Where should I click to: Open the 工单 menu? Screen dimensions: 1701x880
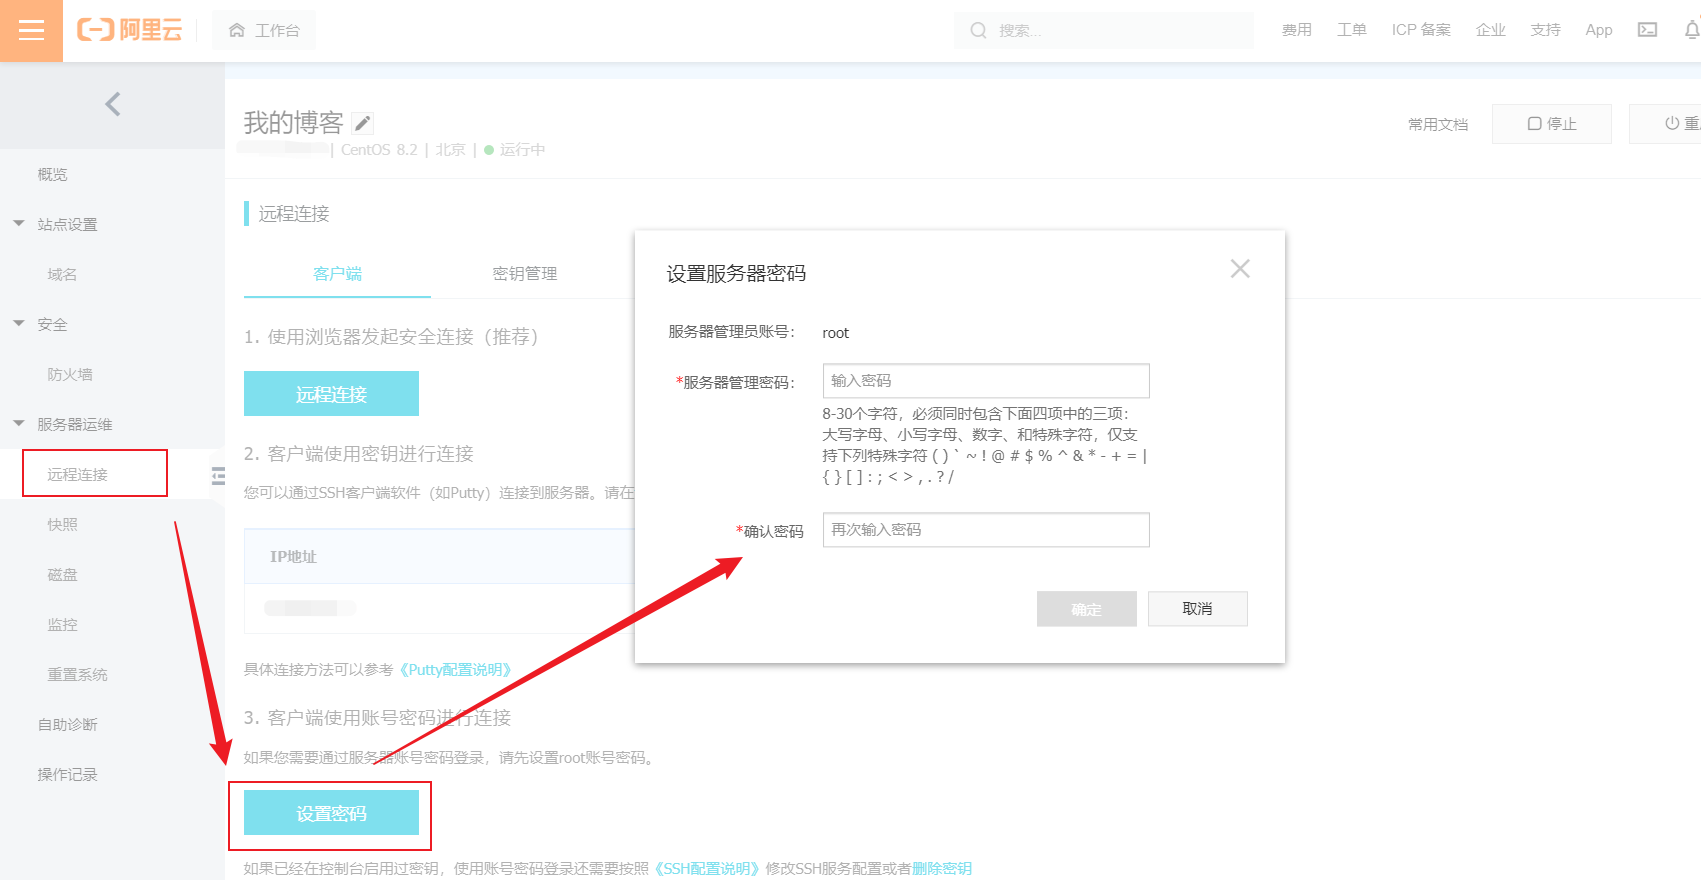1351,30
